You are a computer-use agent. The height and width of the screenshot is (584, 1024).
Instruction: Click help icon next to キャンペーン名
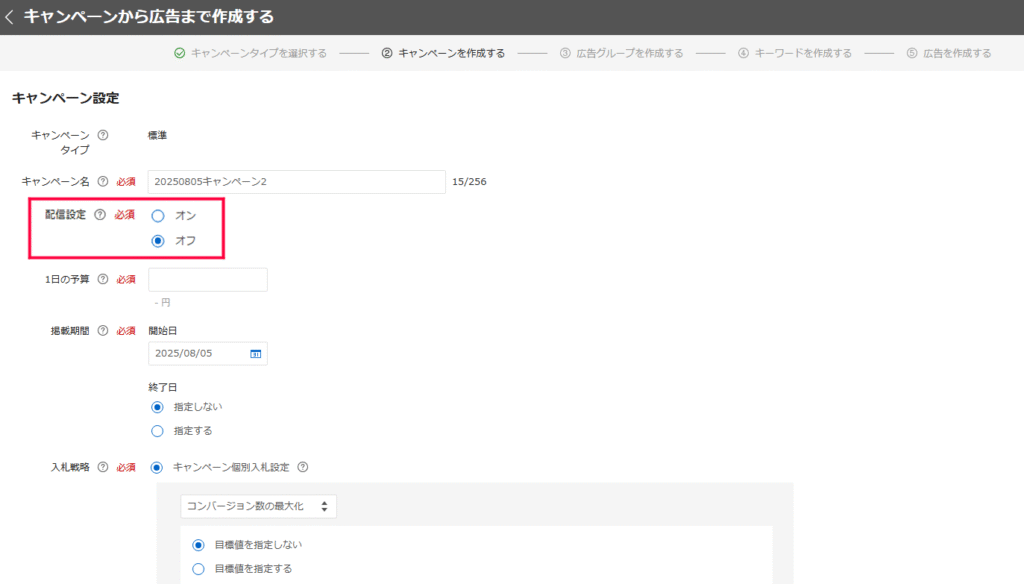(103, 181)
